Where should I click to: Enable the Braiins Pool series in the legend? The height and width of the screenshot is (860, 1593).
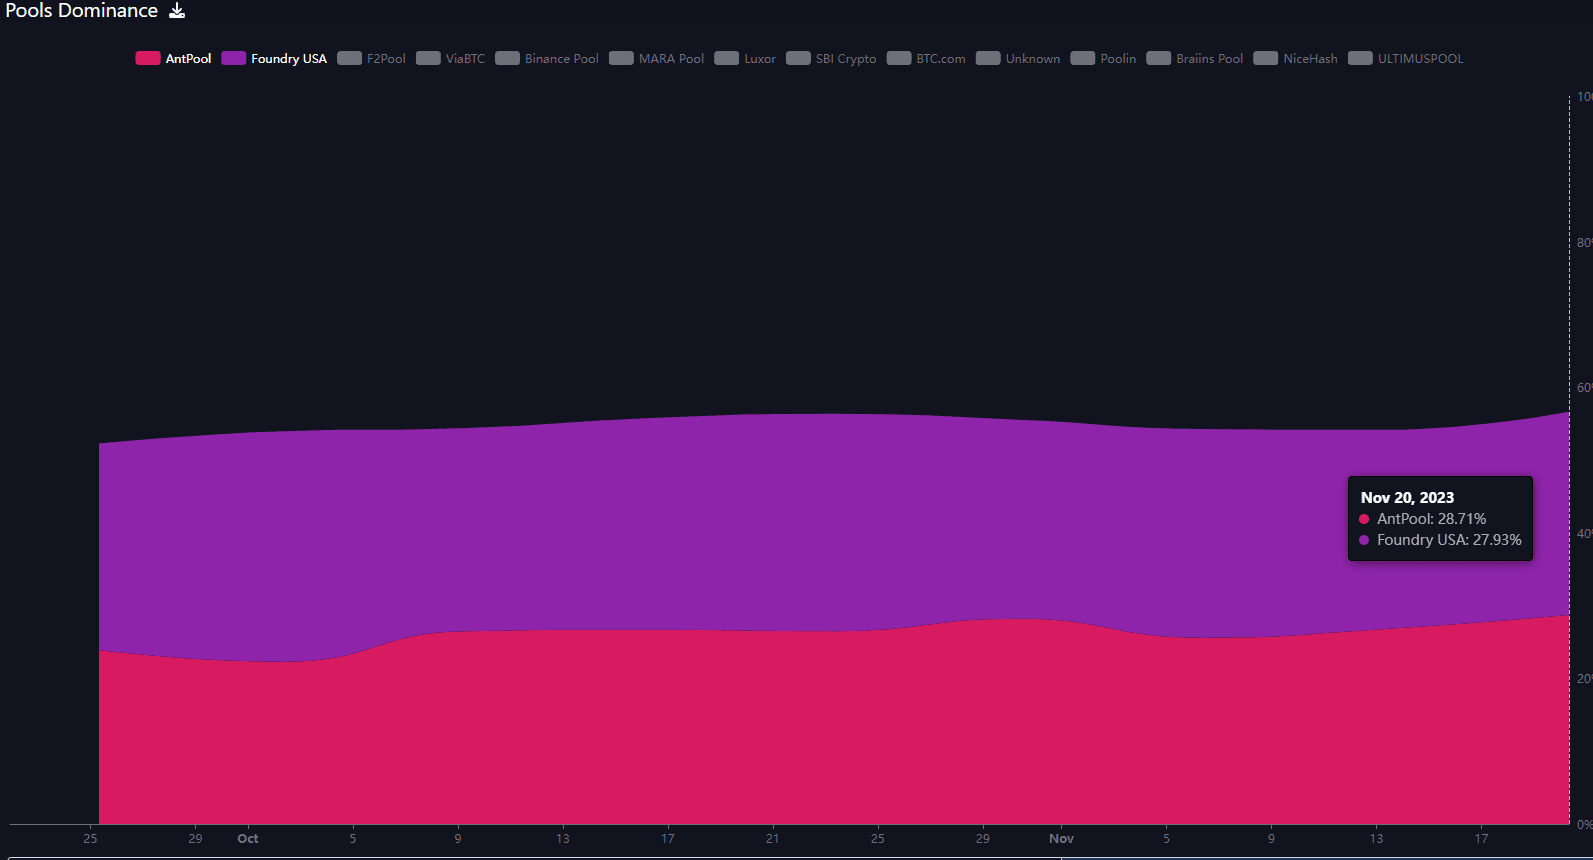point(1195,58)
